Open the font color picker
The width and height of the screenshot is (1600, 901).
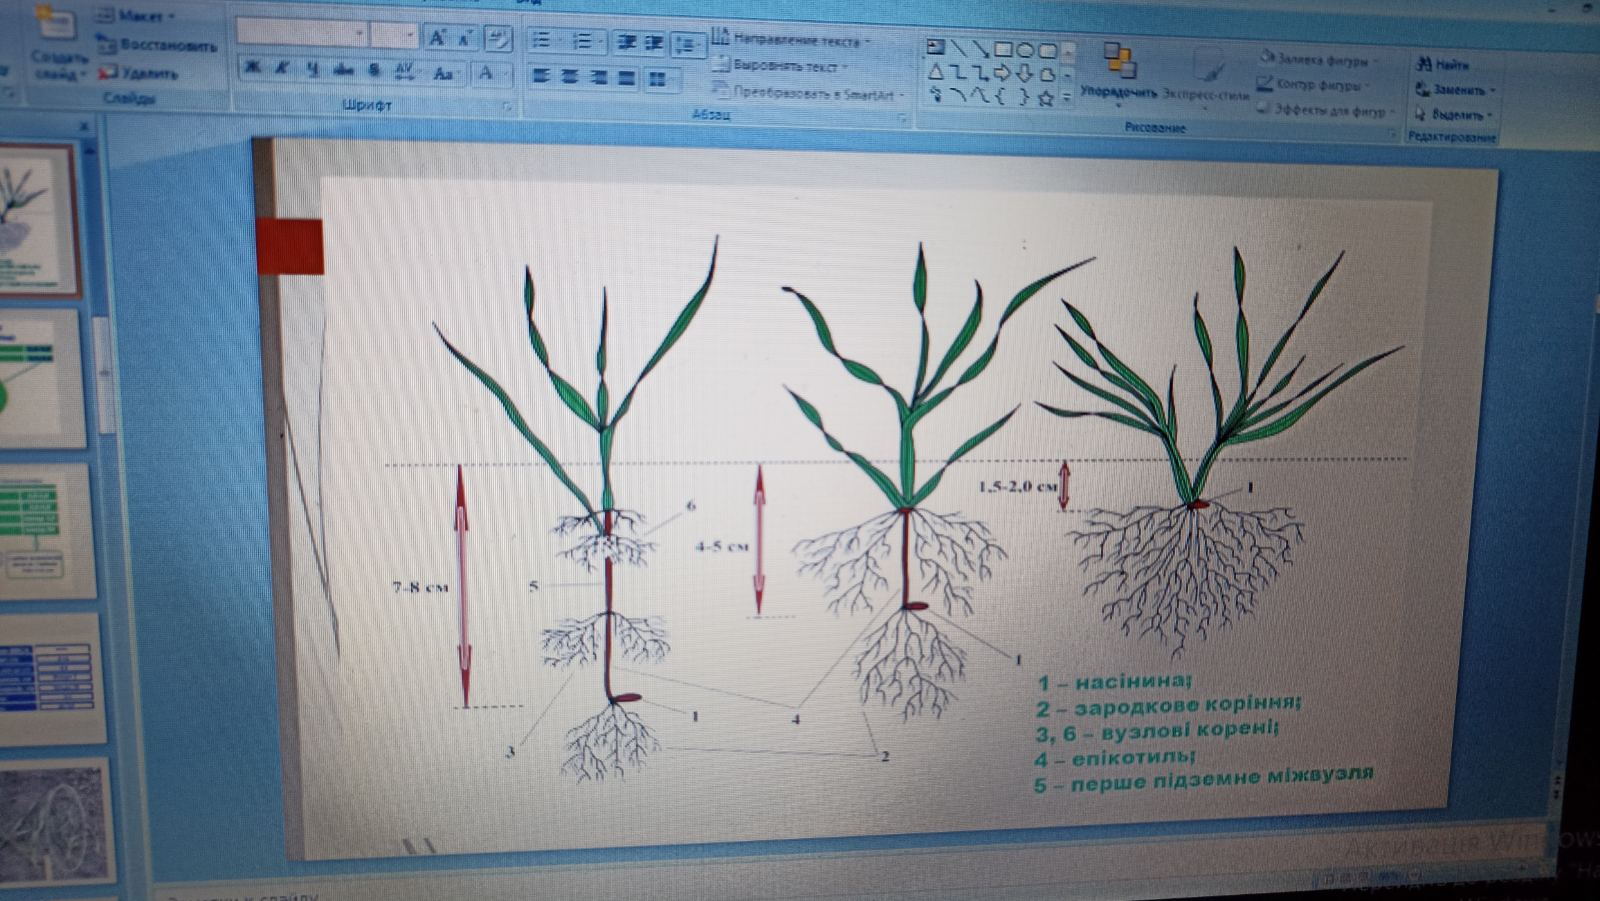pos(487,73)
